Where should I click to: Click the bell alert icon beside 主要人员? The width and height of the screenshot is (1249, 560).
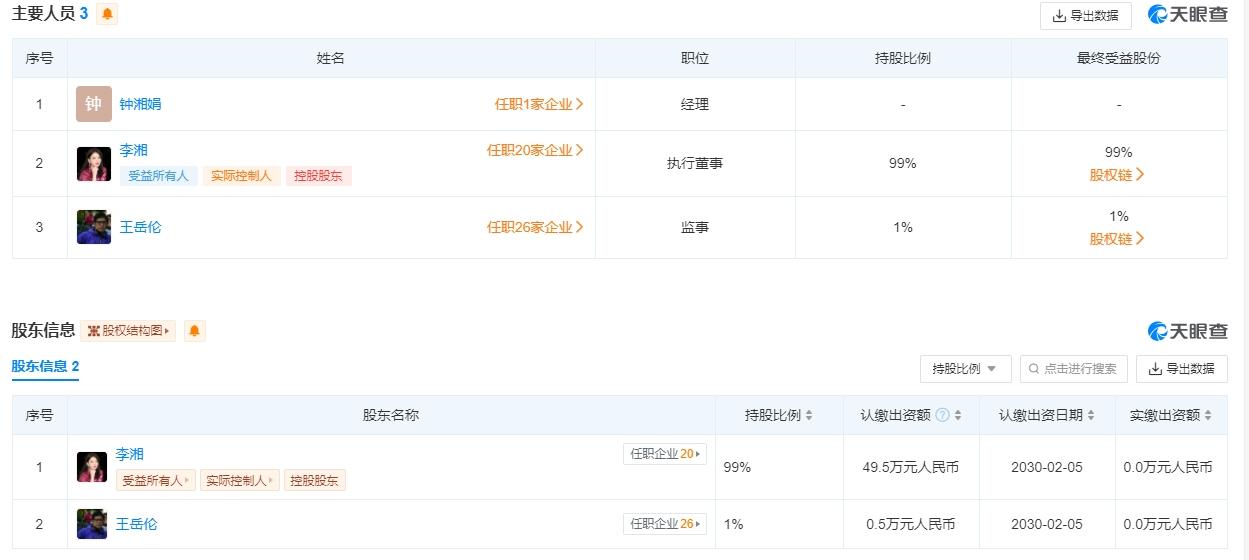pyautogui.click(x=107, y=14)
